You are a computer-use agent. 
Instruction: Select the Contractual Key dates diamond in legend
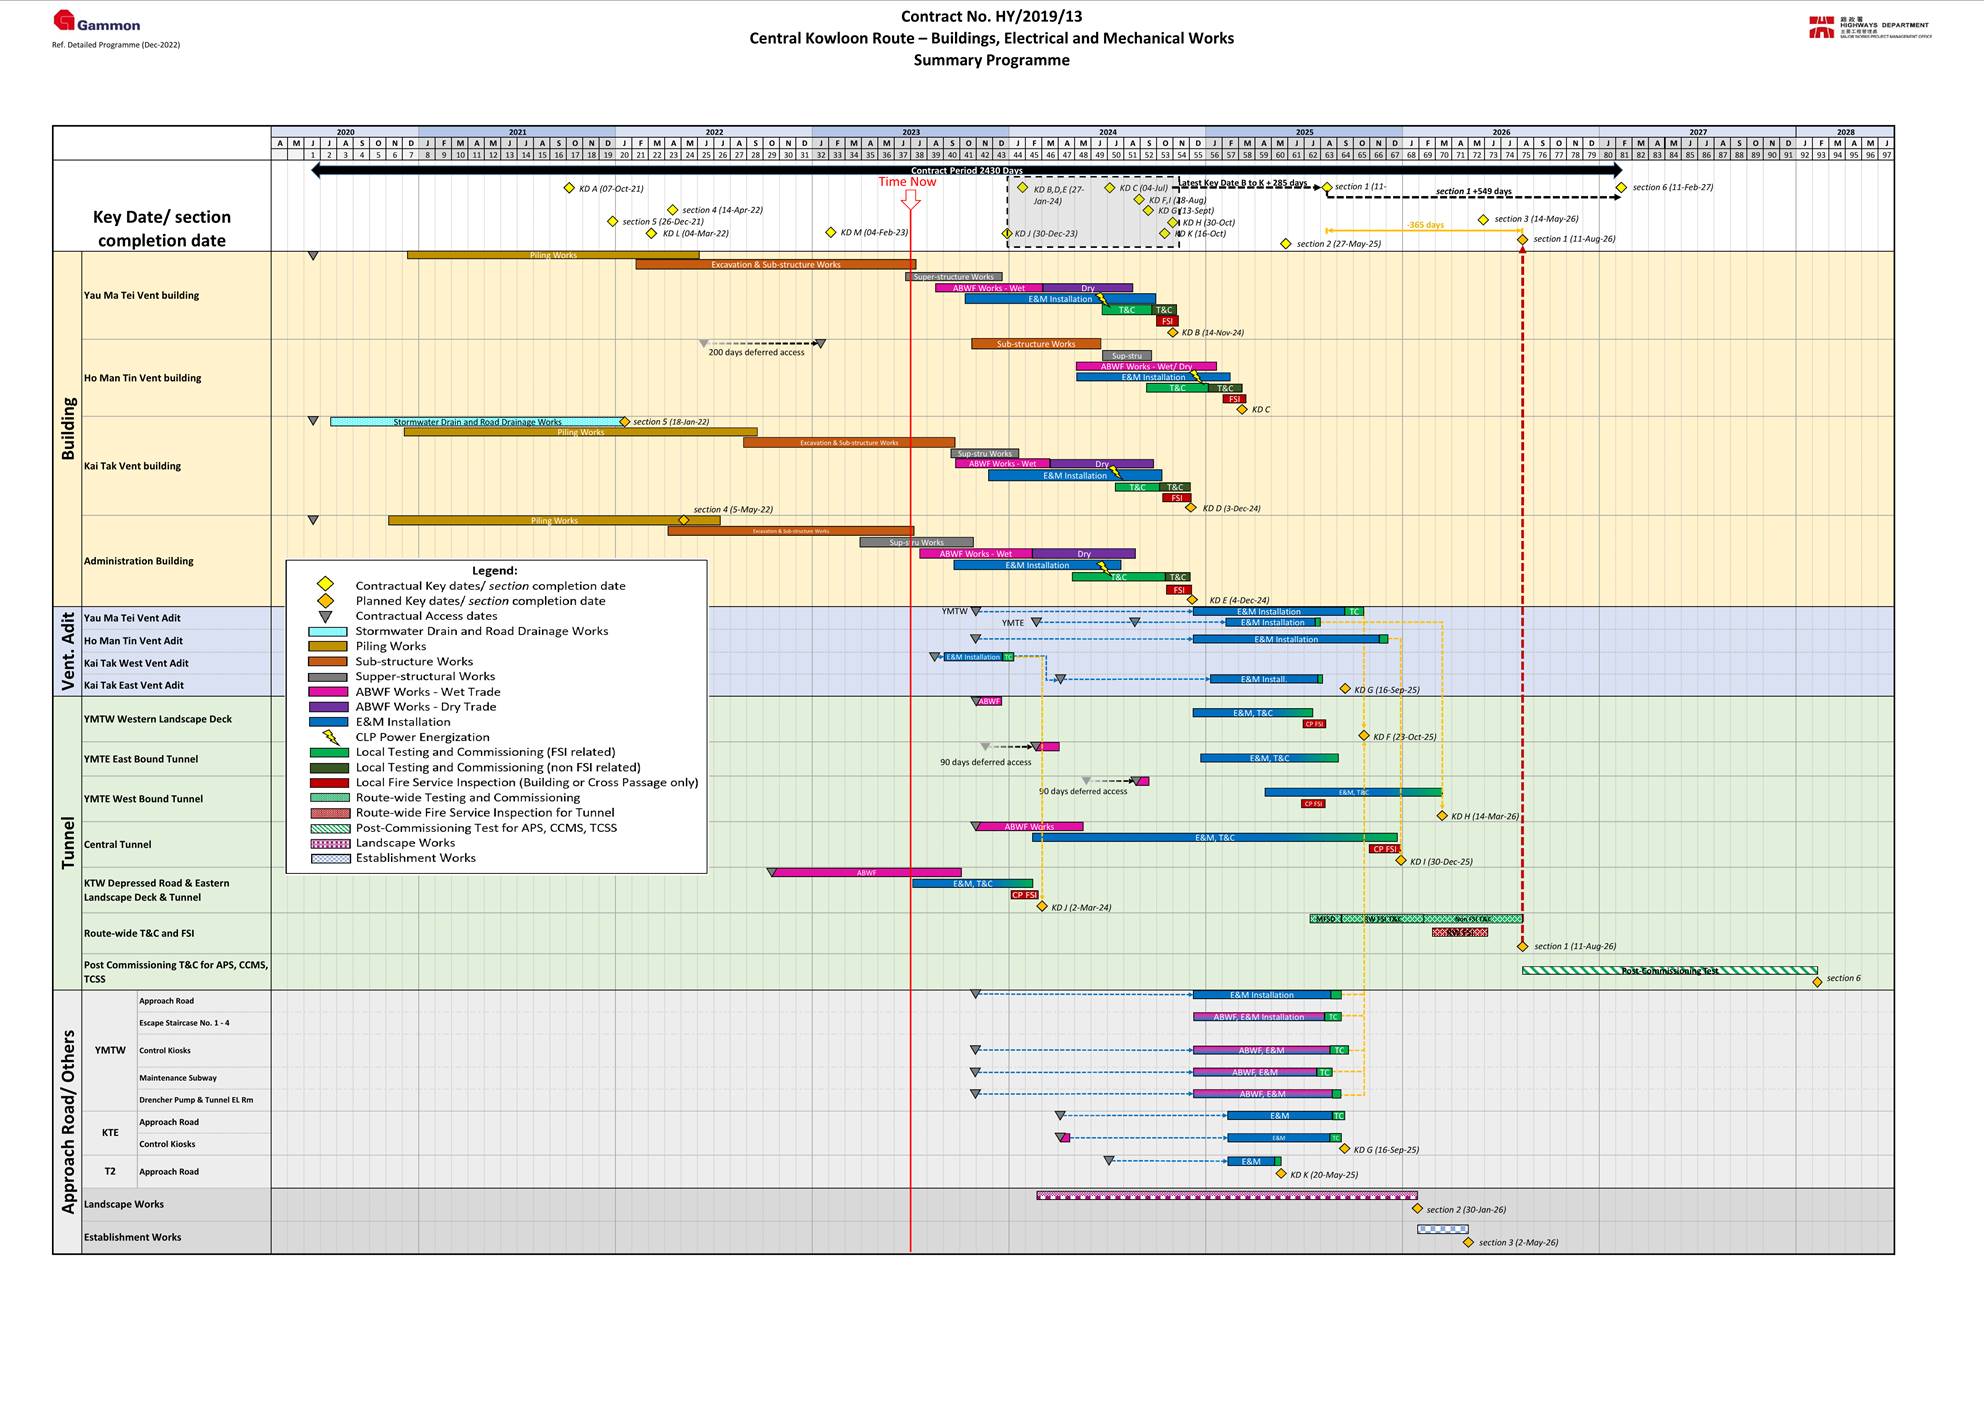tap(325, 585)
